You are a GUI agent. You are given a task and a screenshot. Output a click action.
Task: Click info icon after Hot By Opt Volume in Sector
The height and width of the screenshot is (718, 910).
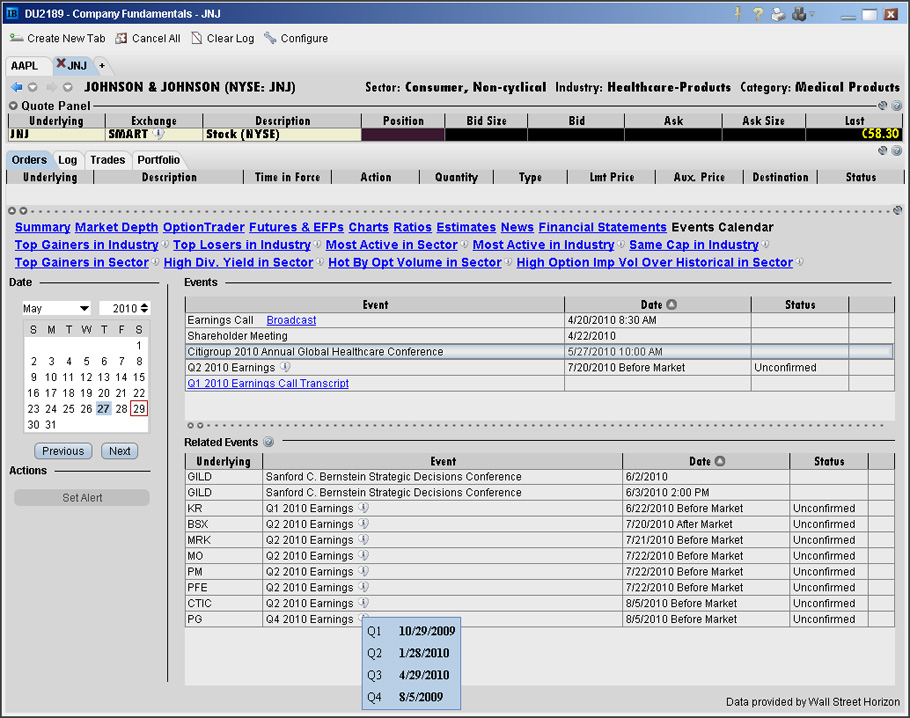tap(508, 262)
